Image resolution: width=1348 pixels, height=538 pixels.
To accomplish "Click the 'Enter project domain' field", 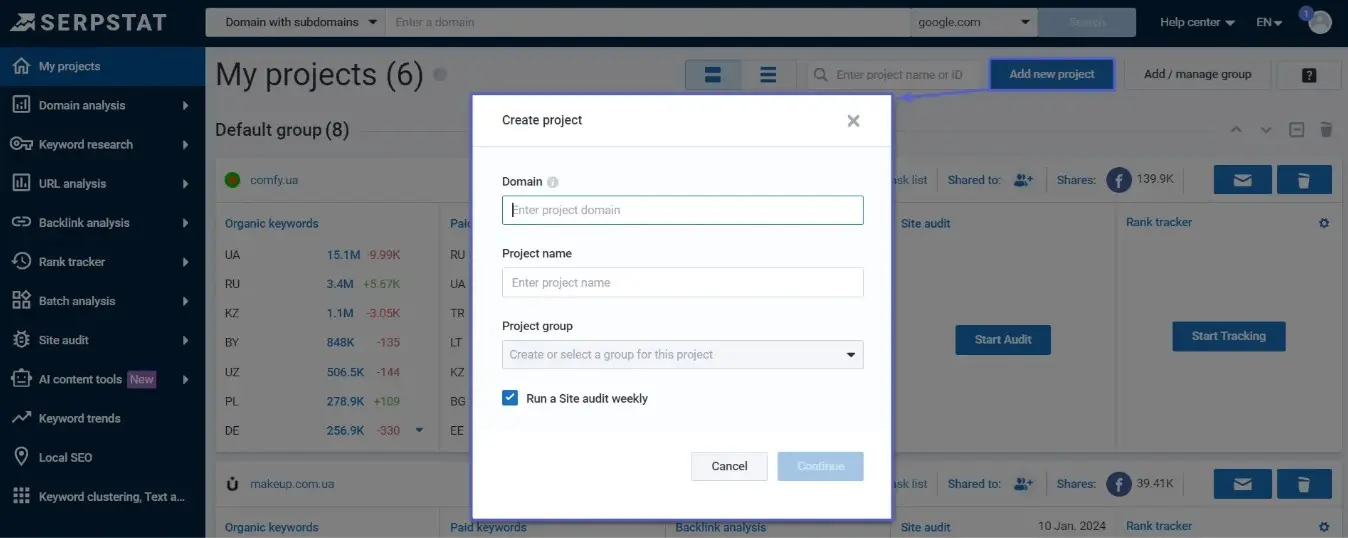I will point(683,210).
